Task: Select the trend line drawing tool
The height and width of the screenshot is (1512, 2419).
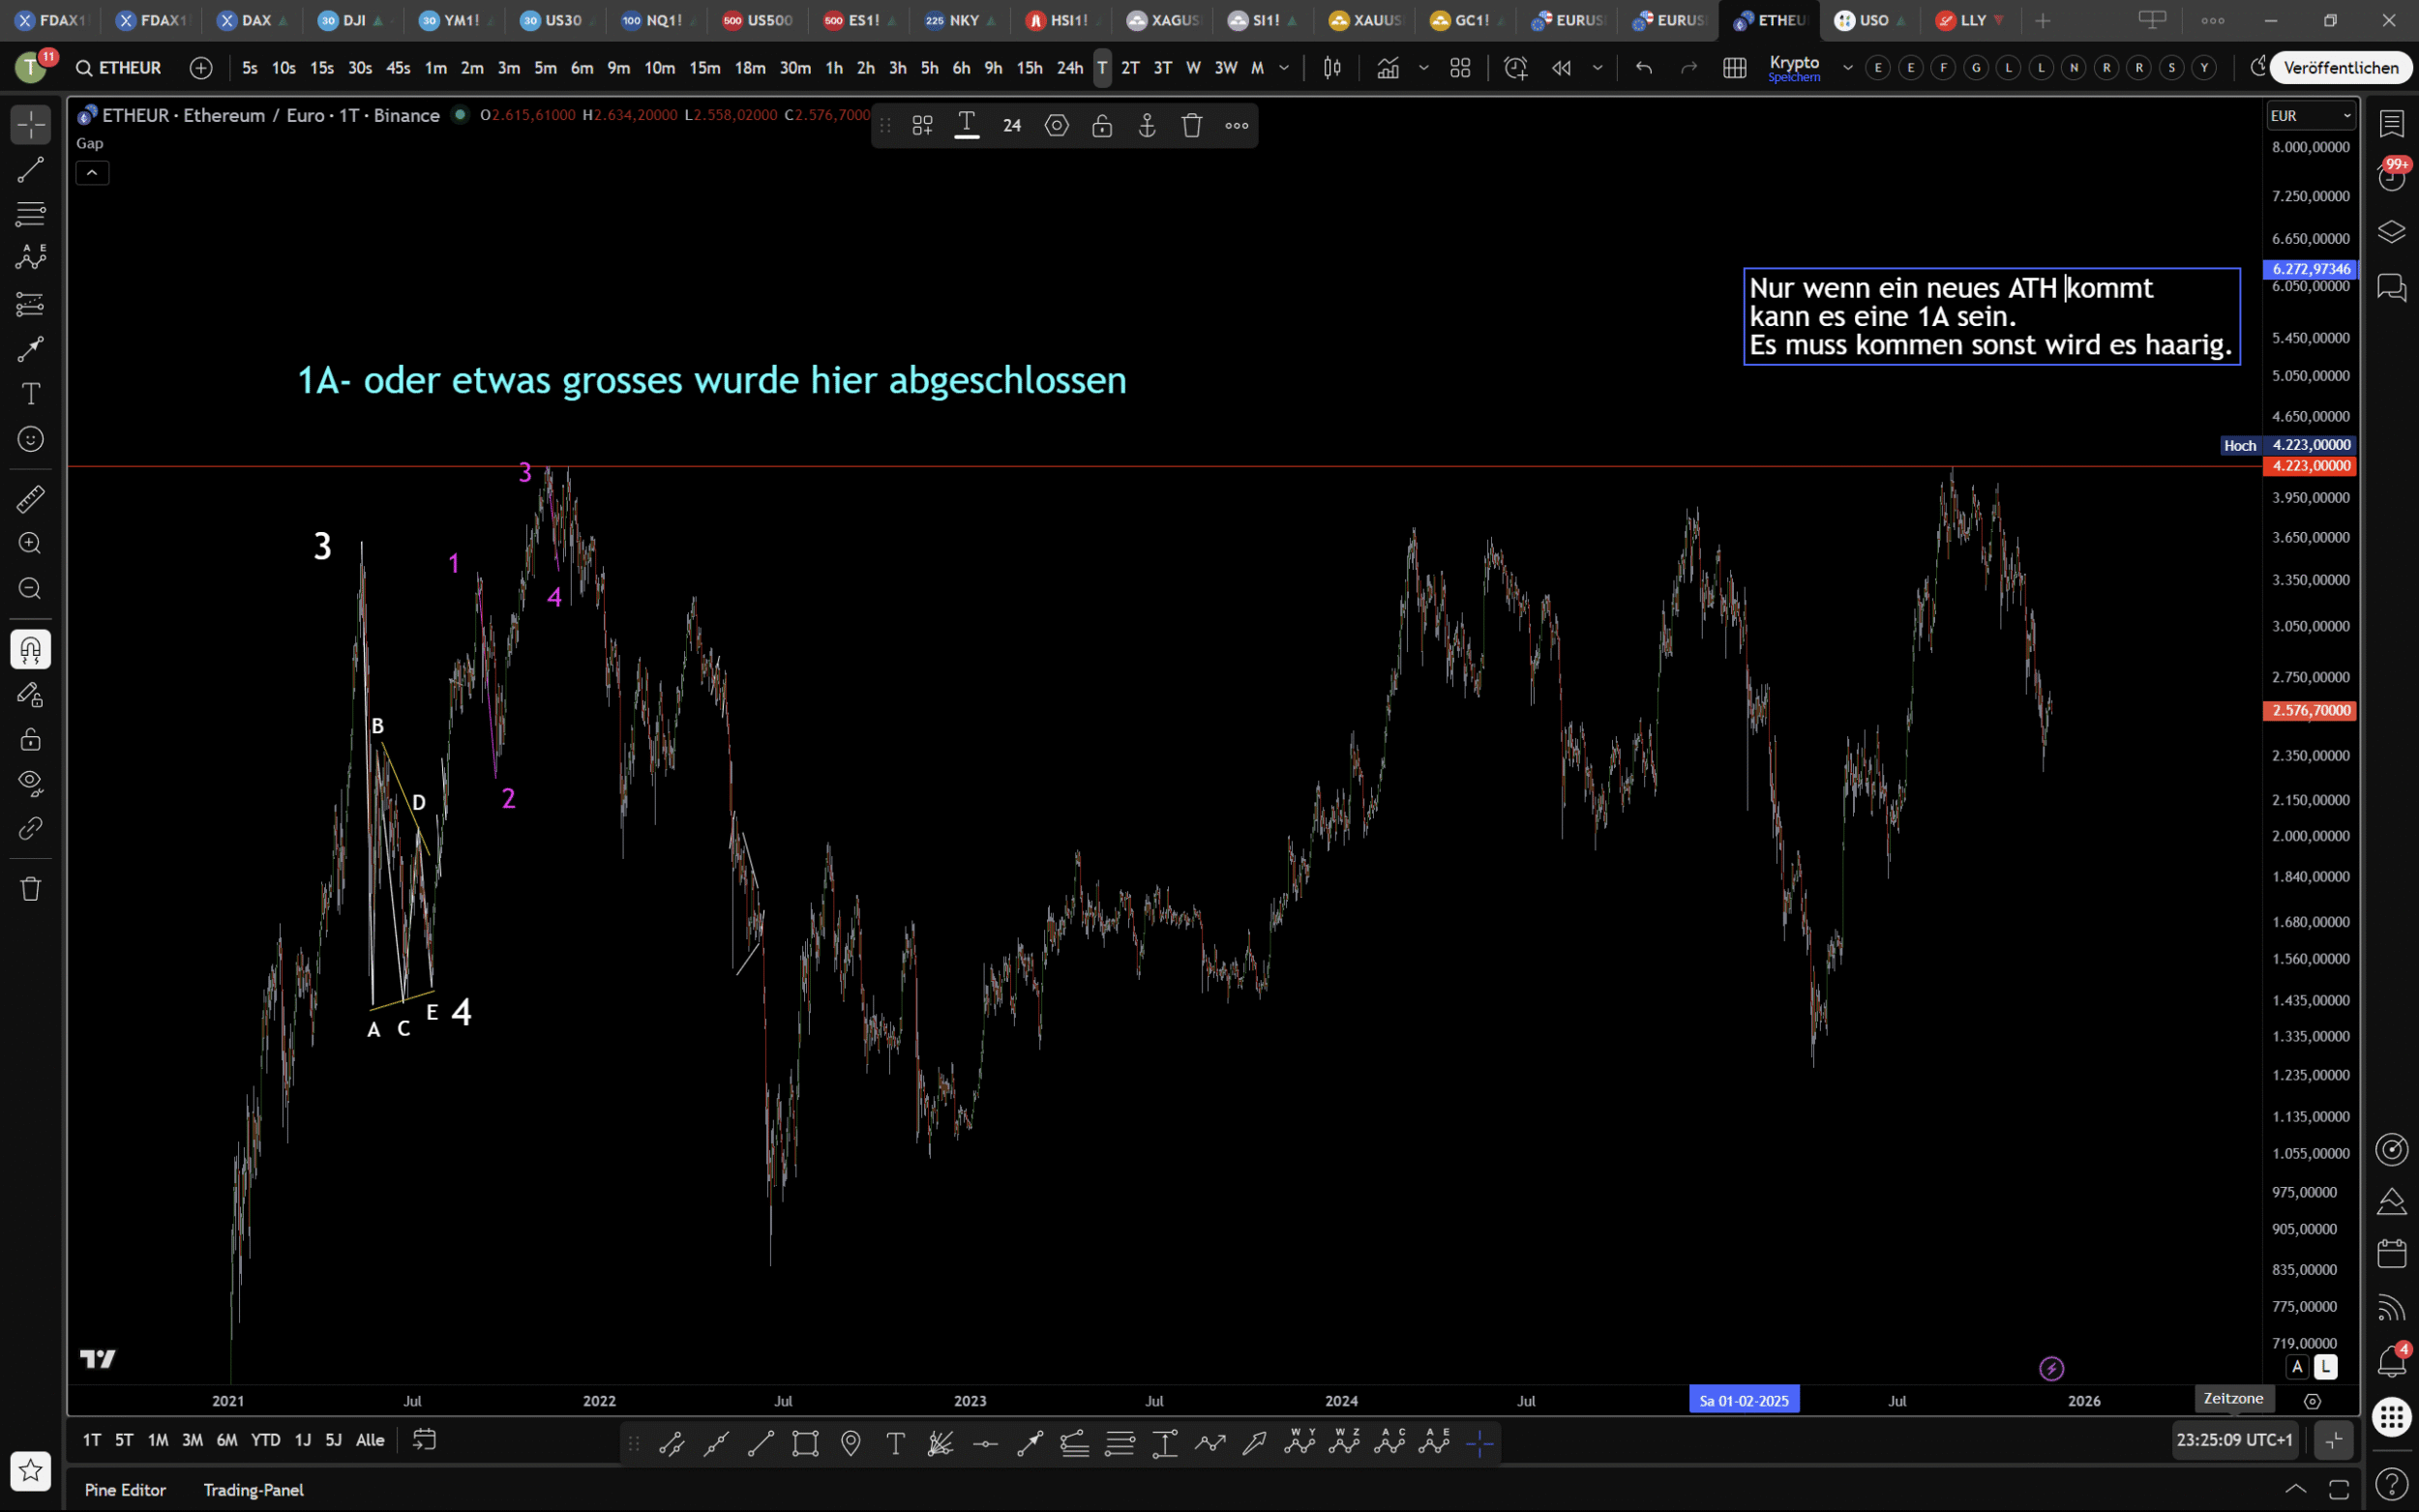Action: 30,170
